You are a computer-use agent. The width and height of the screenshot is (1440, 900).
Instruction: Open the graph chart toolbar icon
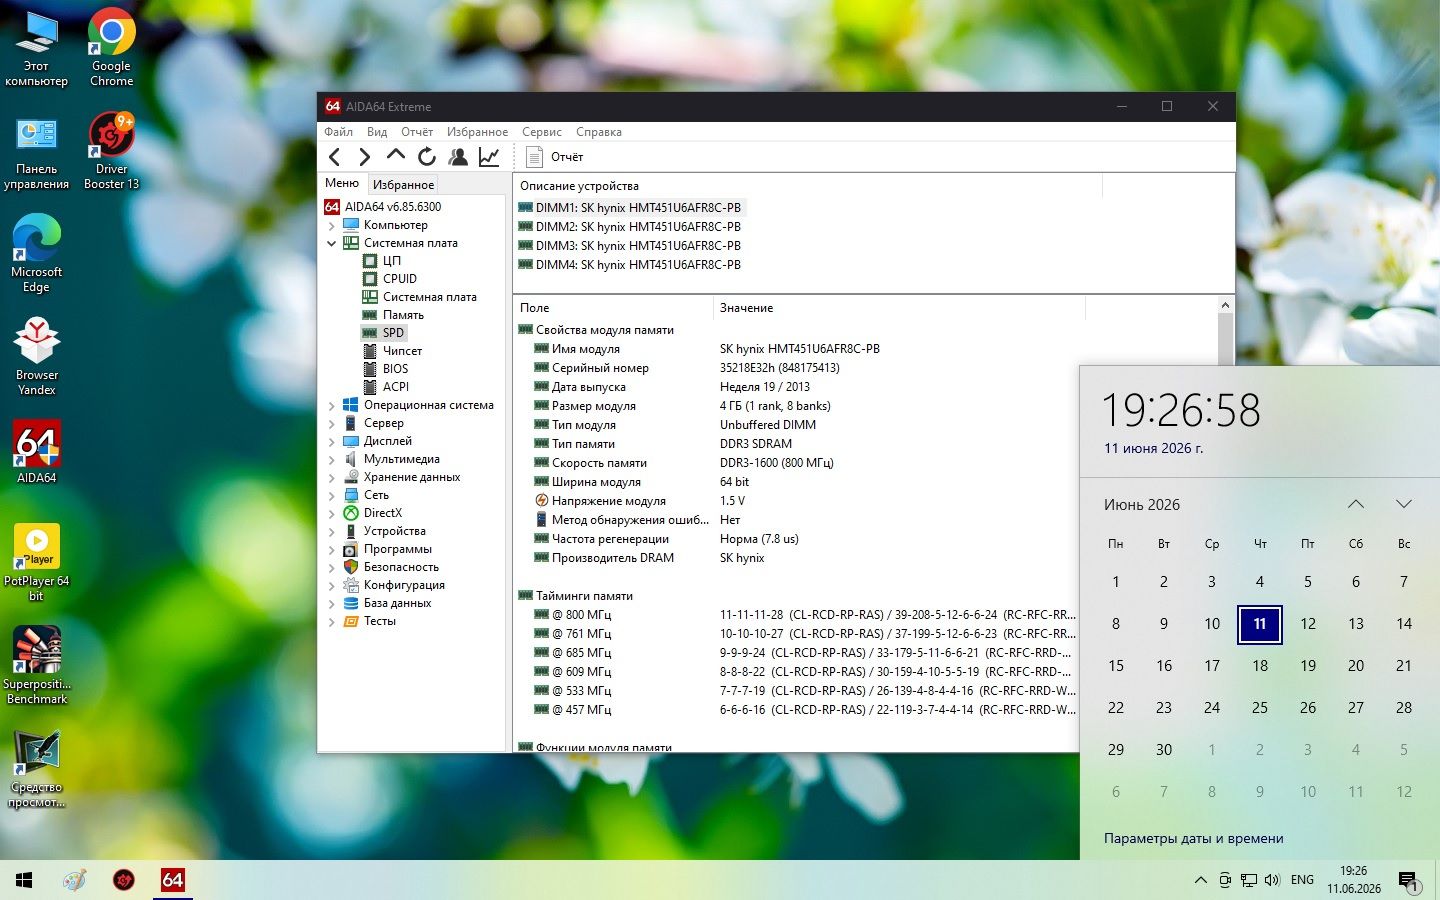pyautogui.click(x=489, y=157)
